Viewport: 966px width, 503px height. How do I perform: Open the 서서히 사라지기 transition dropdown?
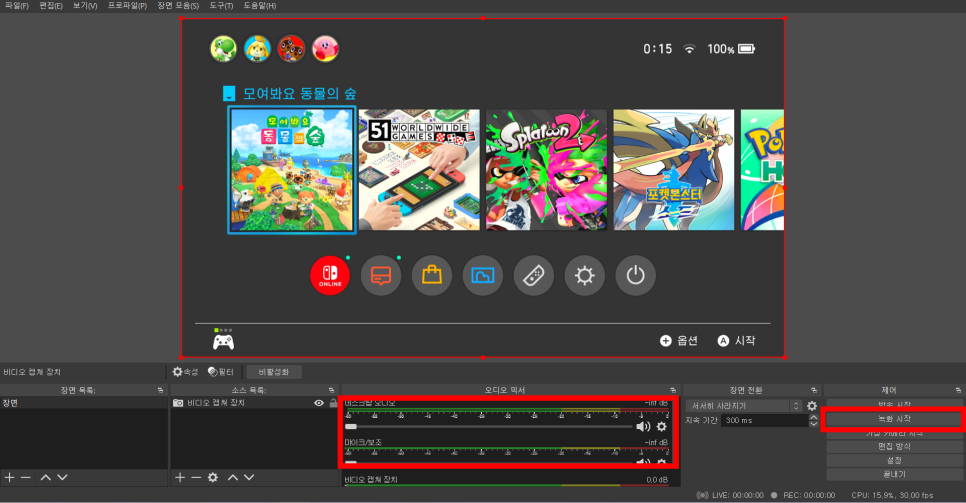[x=744, y=406]
